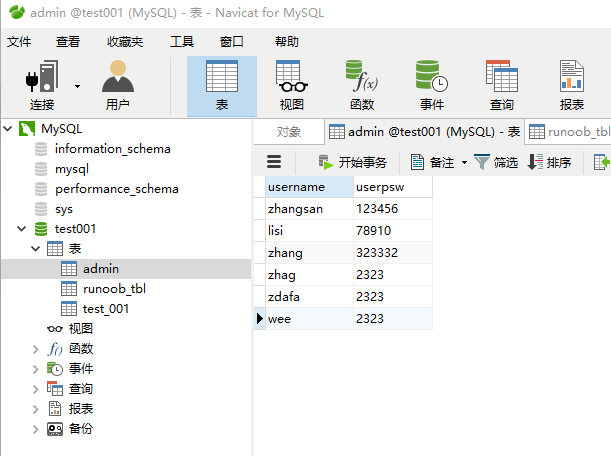
Task: Click the 函数 f() icon in tree
Action: pos(55,349)
